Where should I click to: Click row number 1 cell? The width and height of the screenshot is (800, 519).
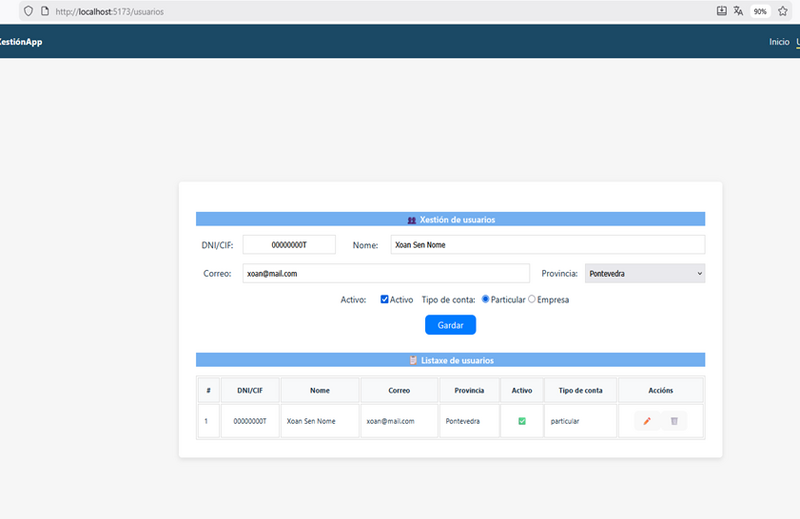209,421
